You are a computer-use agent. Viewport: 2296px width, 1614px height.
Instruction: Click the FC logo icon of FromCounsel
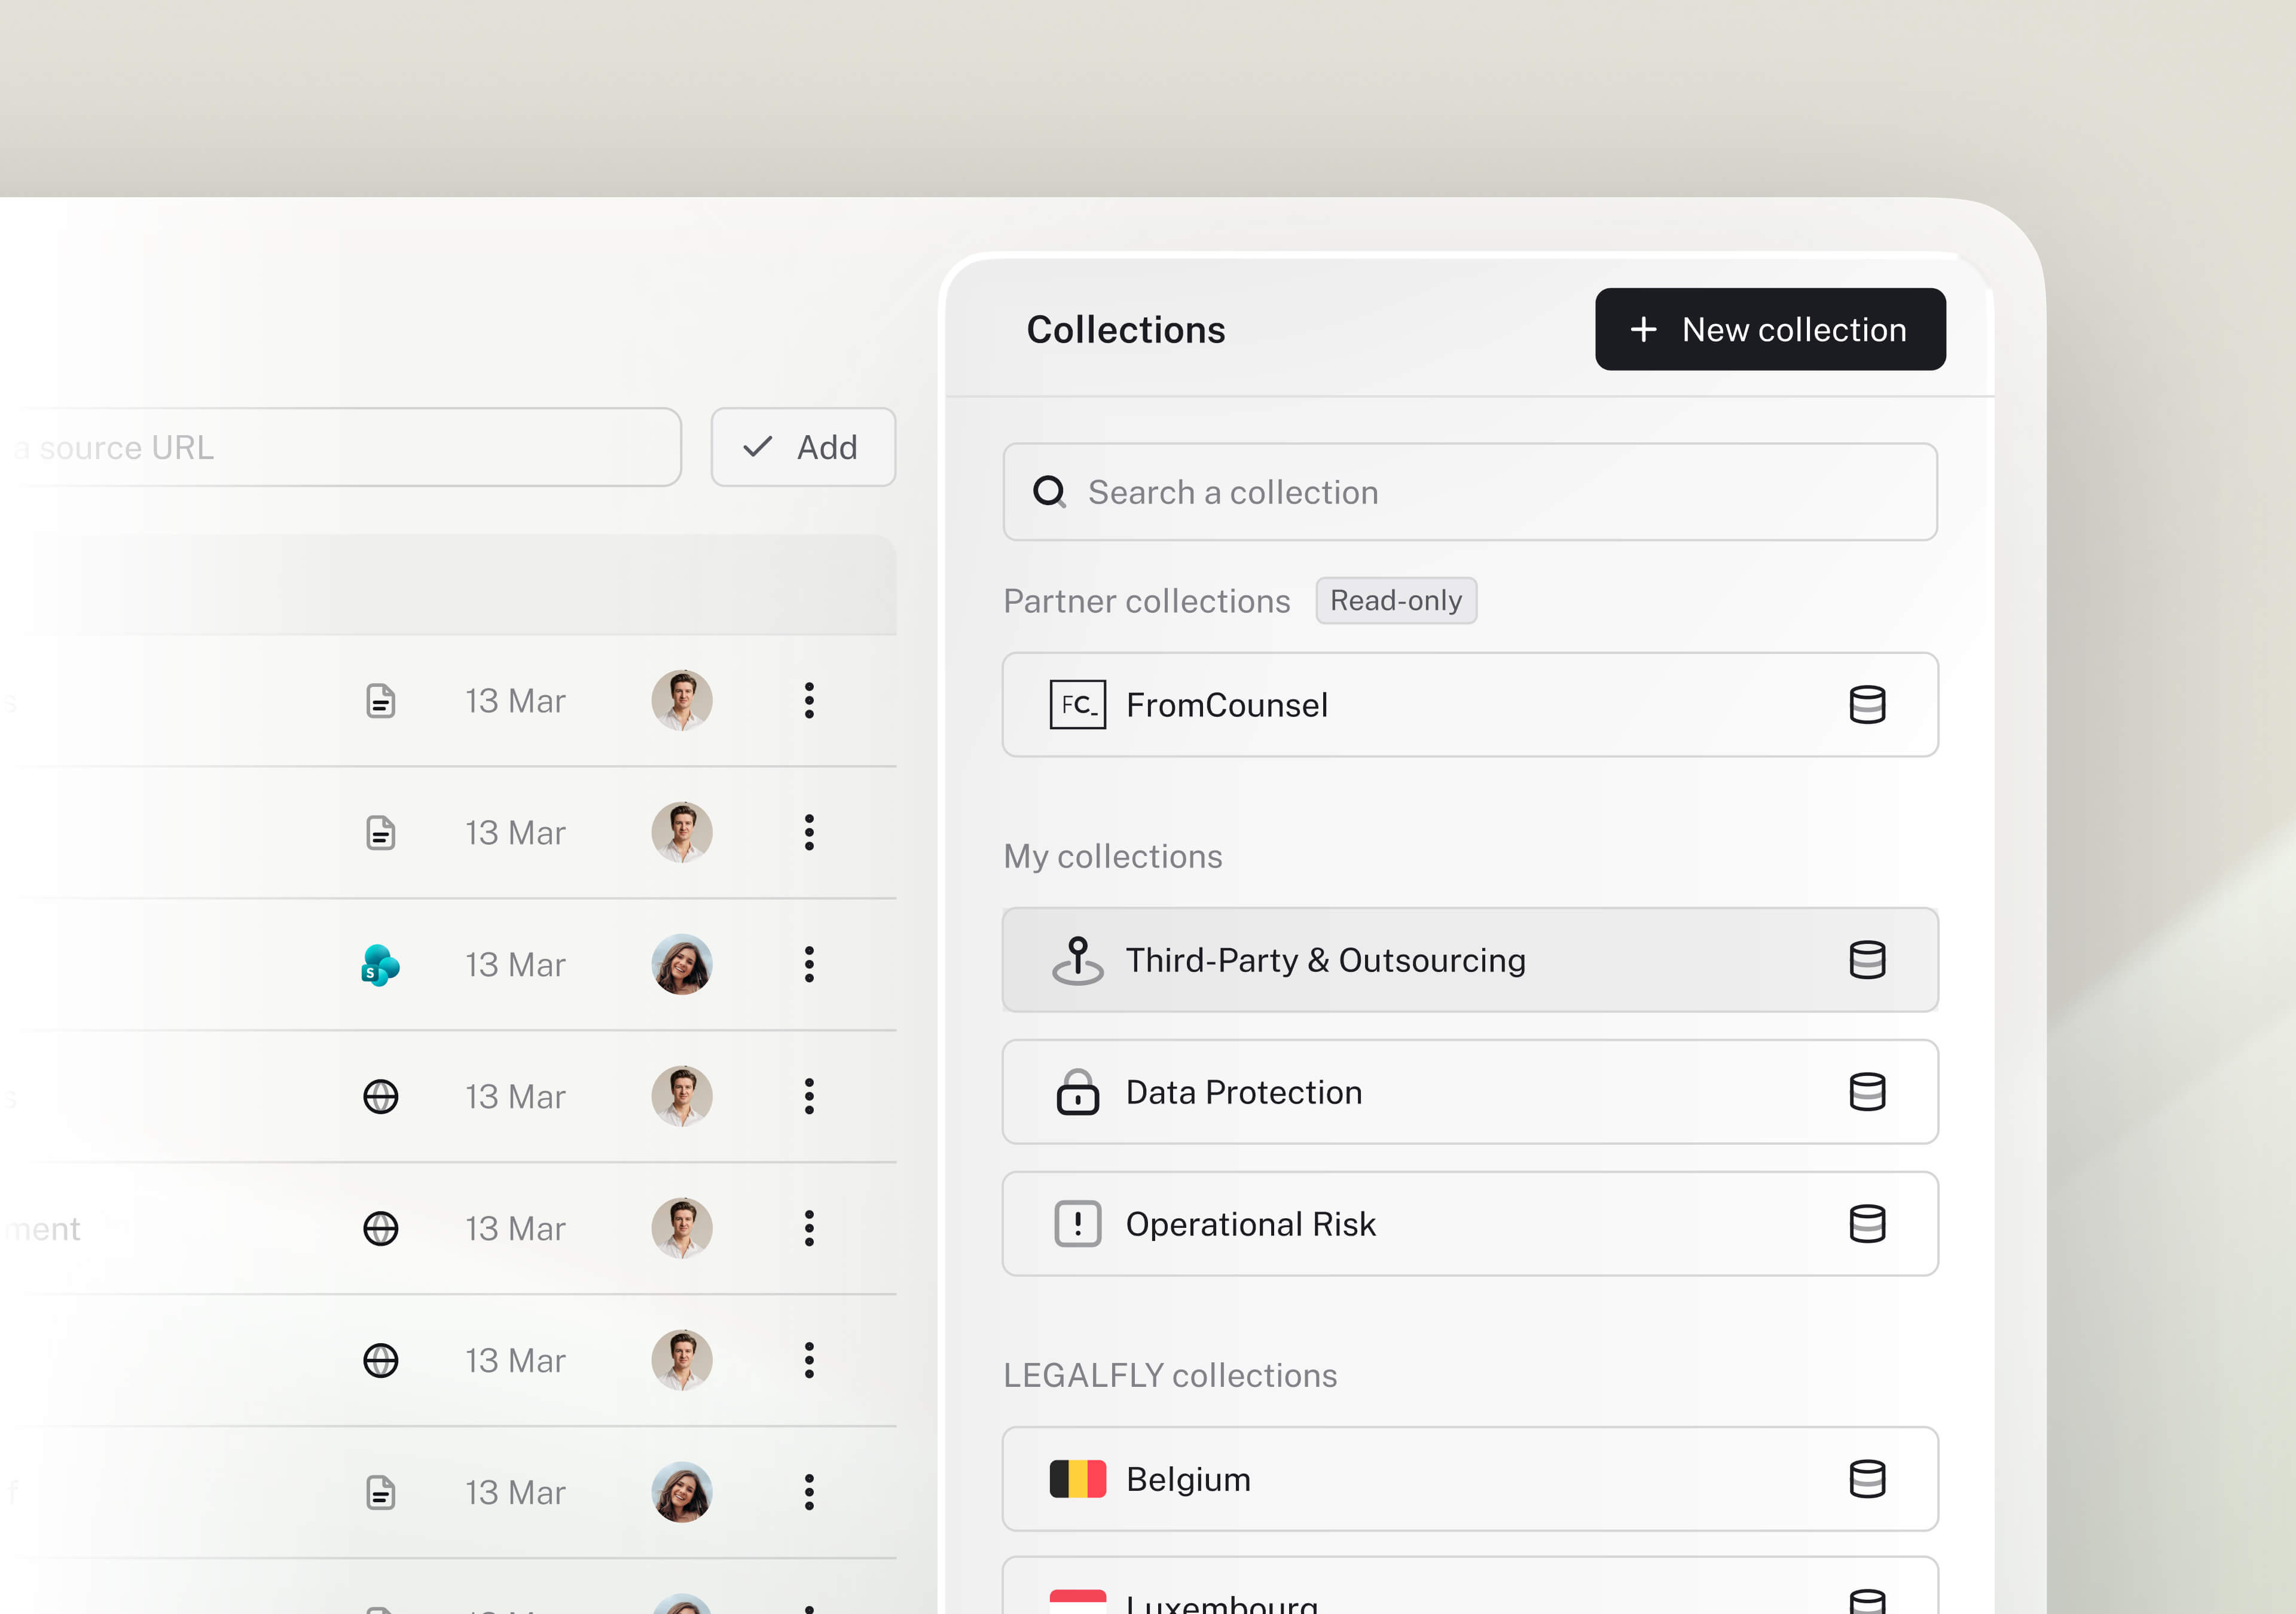(x=1077, y=705)
